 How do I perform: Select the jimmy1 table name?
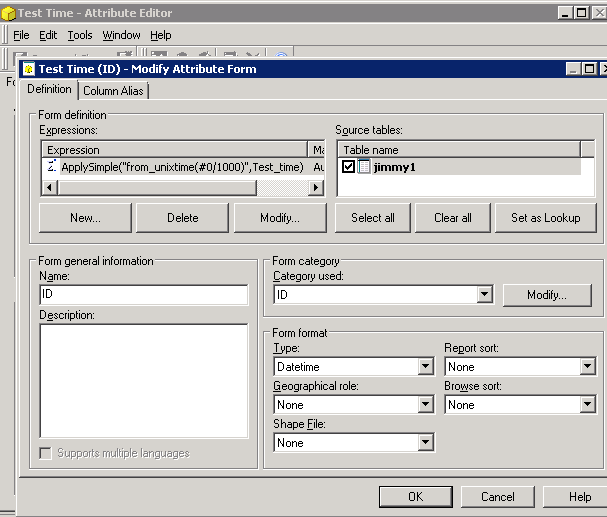394,167
